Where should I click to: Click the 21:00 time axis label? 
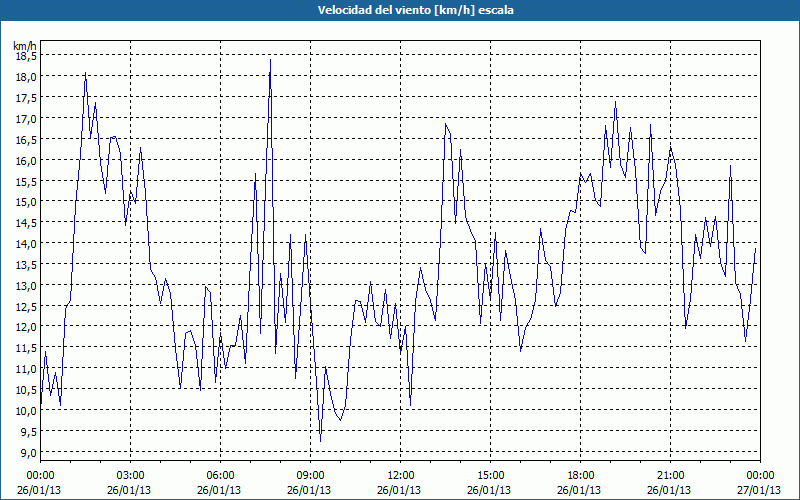[x=670, y=476]
